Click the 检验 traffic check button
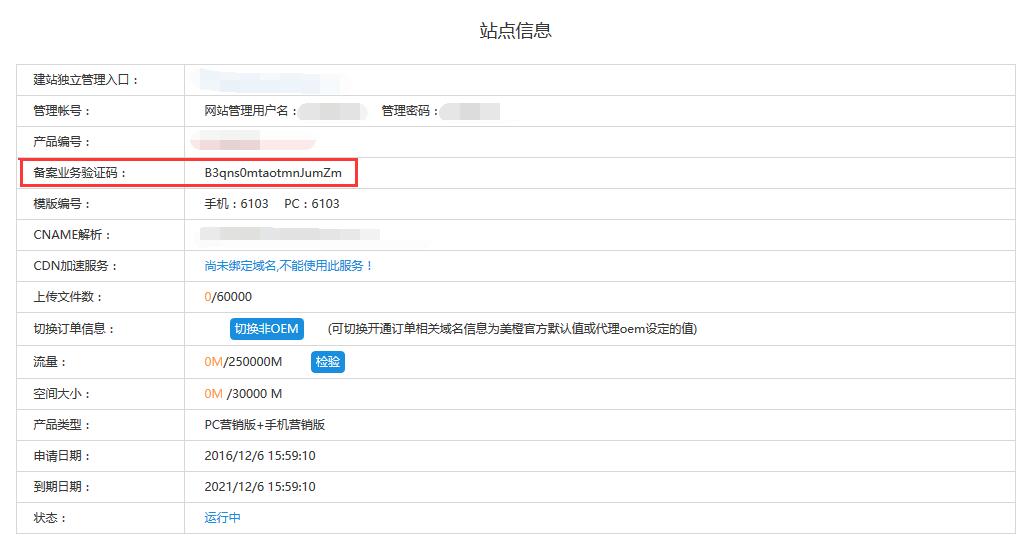This screenshot has width=1031, height=556. tap(327, 361)
